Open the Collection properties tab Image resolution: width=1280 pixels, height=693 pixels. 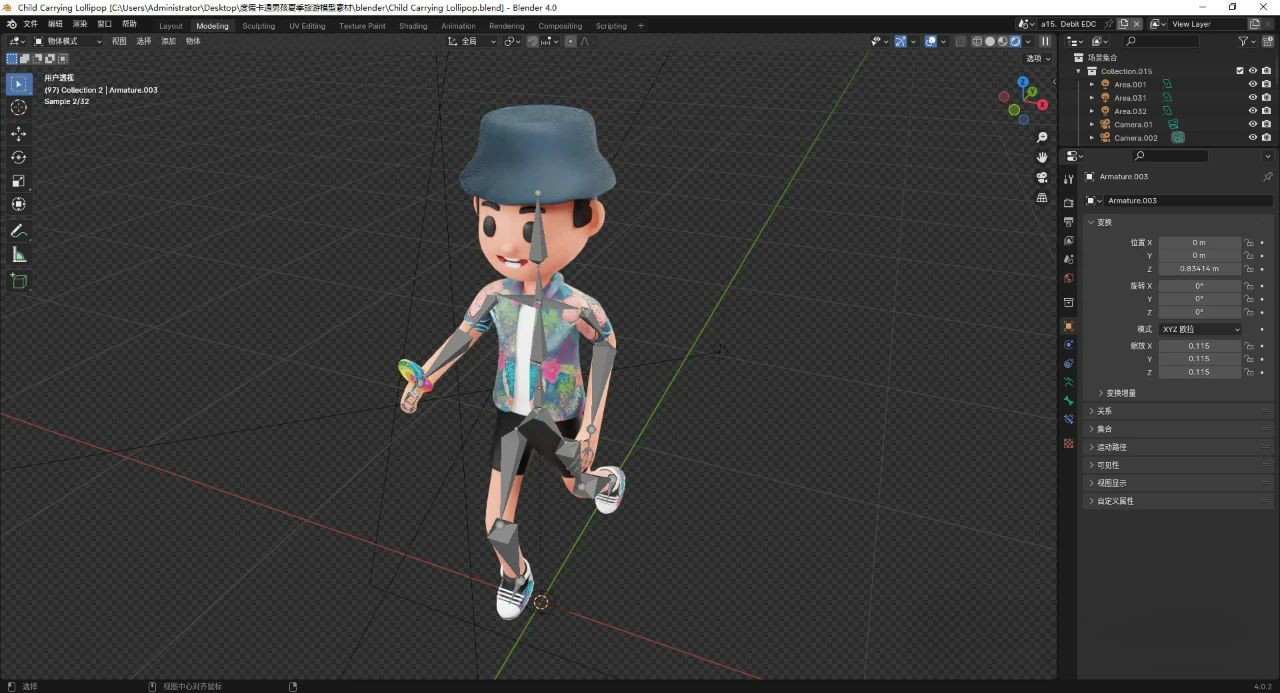coord(1068,302)
